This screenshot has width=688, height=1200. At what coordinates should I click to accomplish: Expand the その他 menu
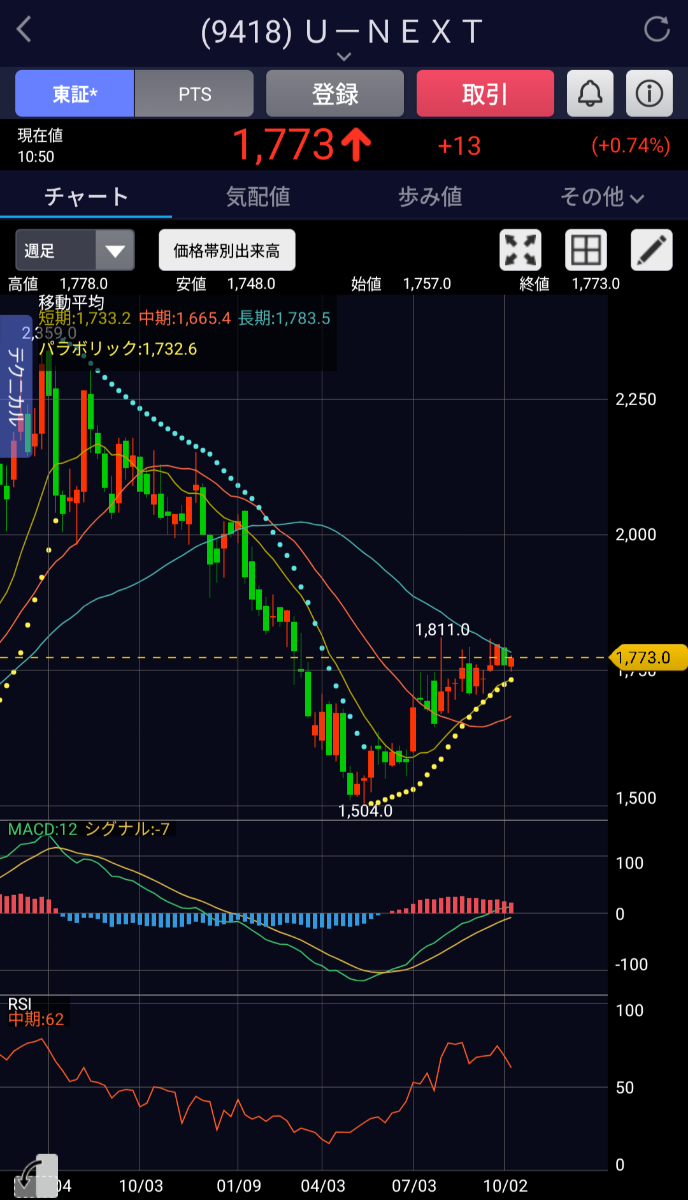(x=602, y=197)
